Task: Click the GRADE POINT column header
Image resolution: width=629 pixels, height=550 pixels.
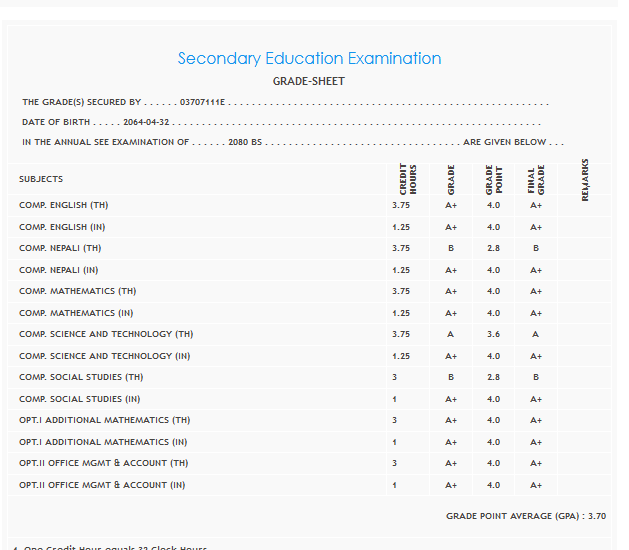Action: (x=492, y=179)
